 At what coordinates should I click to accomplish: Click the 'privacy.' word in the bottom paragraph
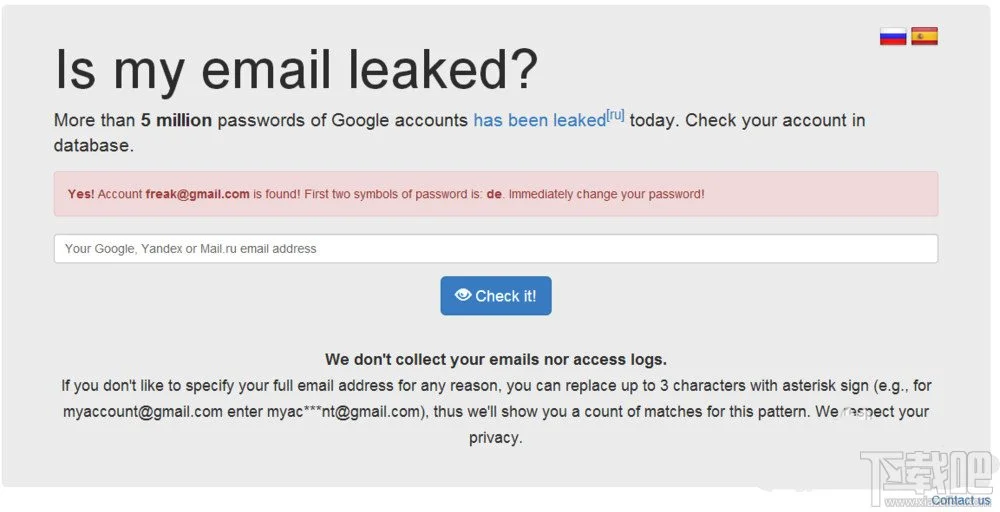click(496, 438)
